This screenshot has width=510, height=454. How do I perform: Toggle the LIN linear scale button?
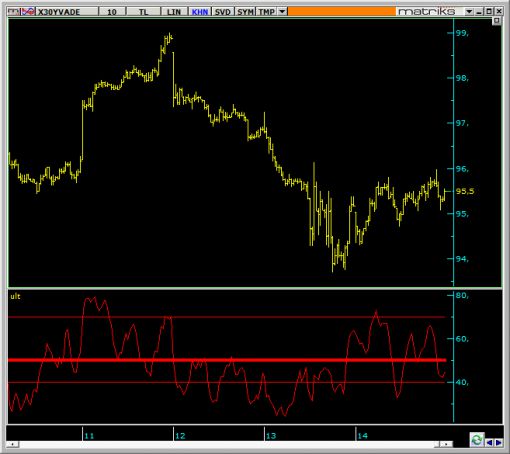tap(174, 12)
